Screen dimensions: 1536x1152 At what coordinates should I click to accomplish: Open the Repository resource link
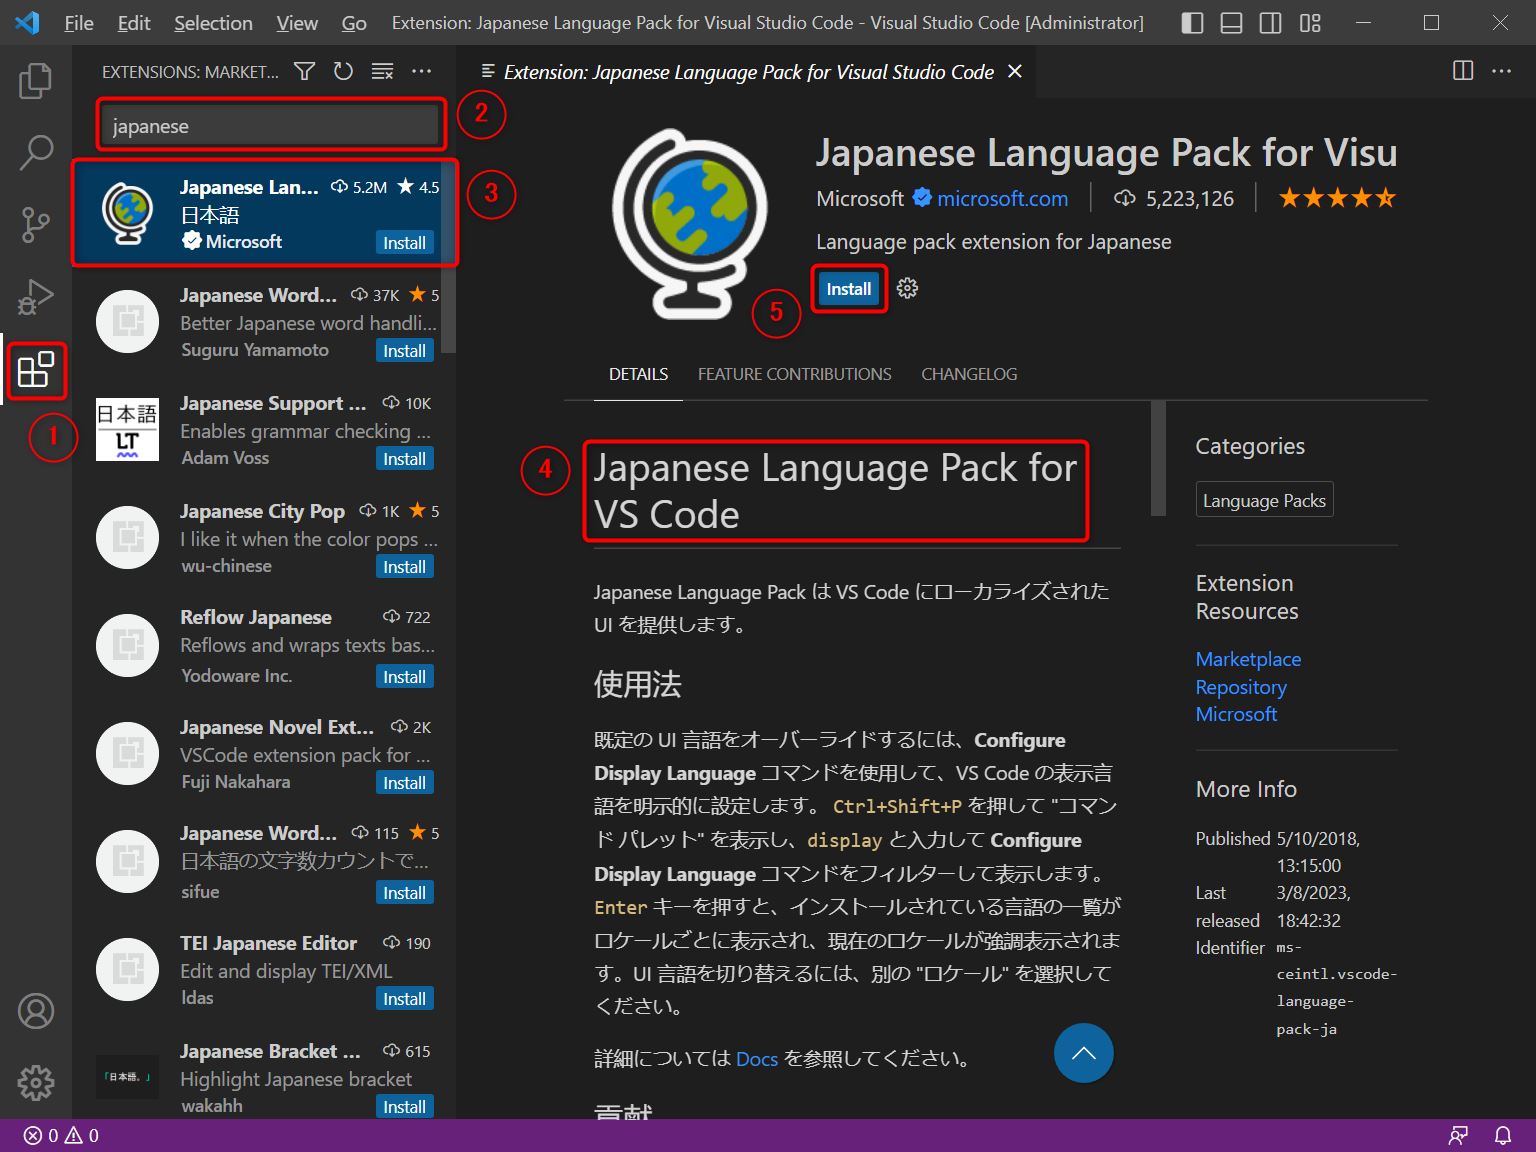click(1241, 687)
